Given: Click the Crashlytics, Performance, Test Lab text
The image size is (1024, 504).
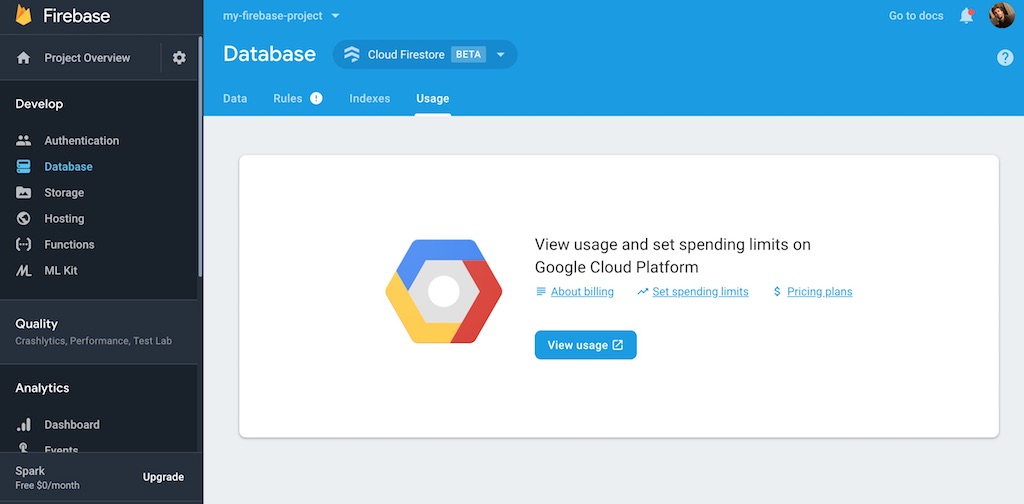Looking at the screenshot, I should pyautogui.click(x=93, y=341).
